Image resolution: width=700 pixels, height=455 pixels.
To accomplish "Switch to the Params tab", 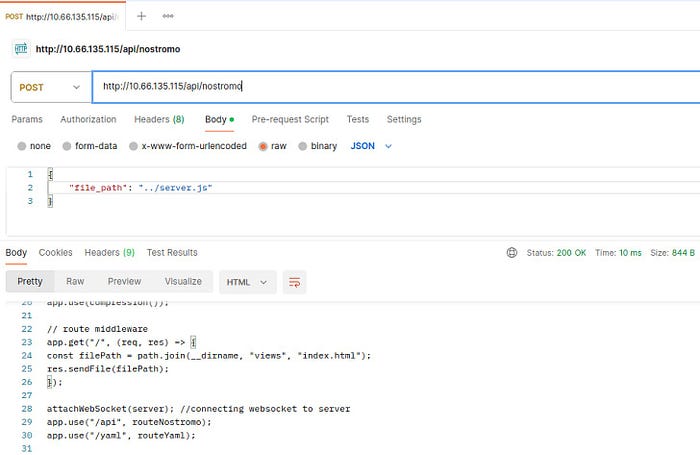I will coord(27,119).
